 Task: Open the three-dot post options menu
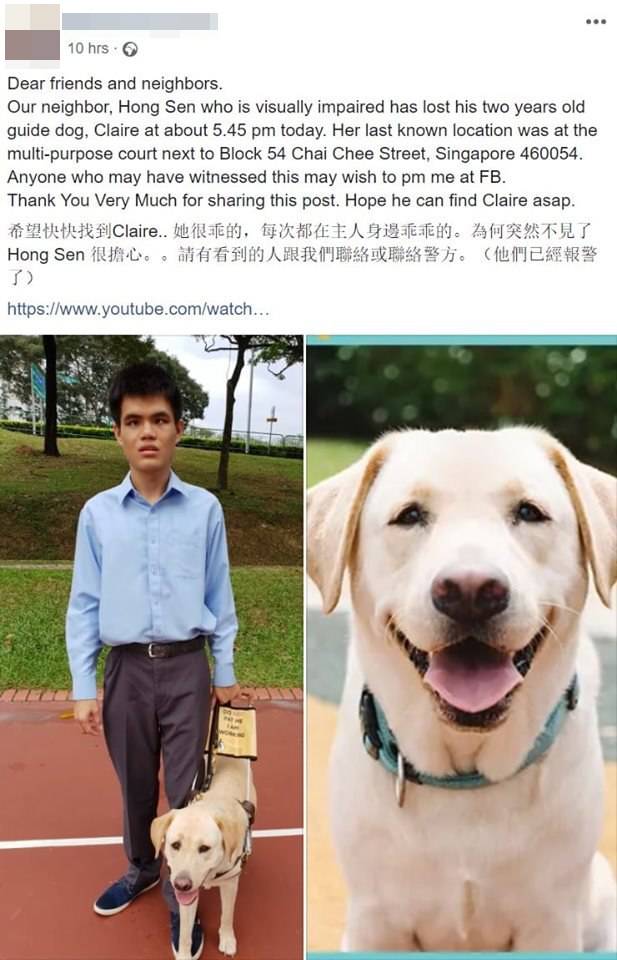pos(596,21)
